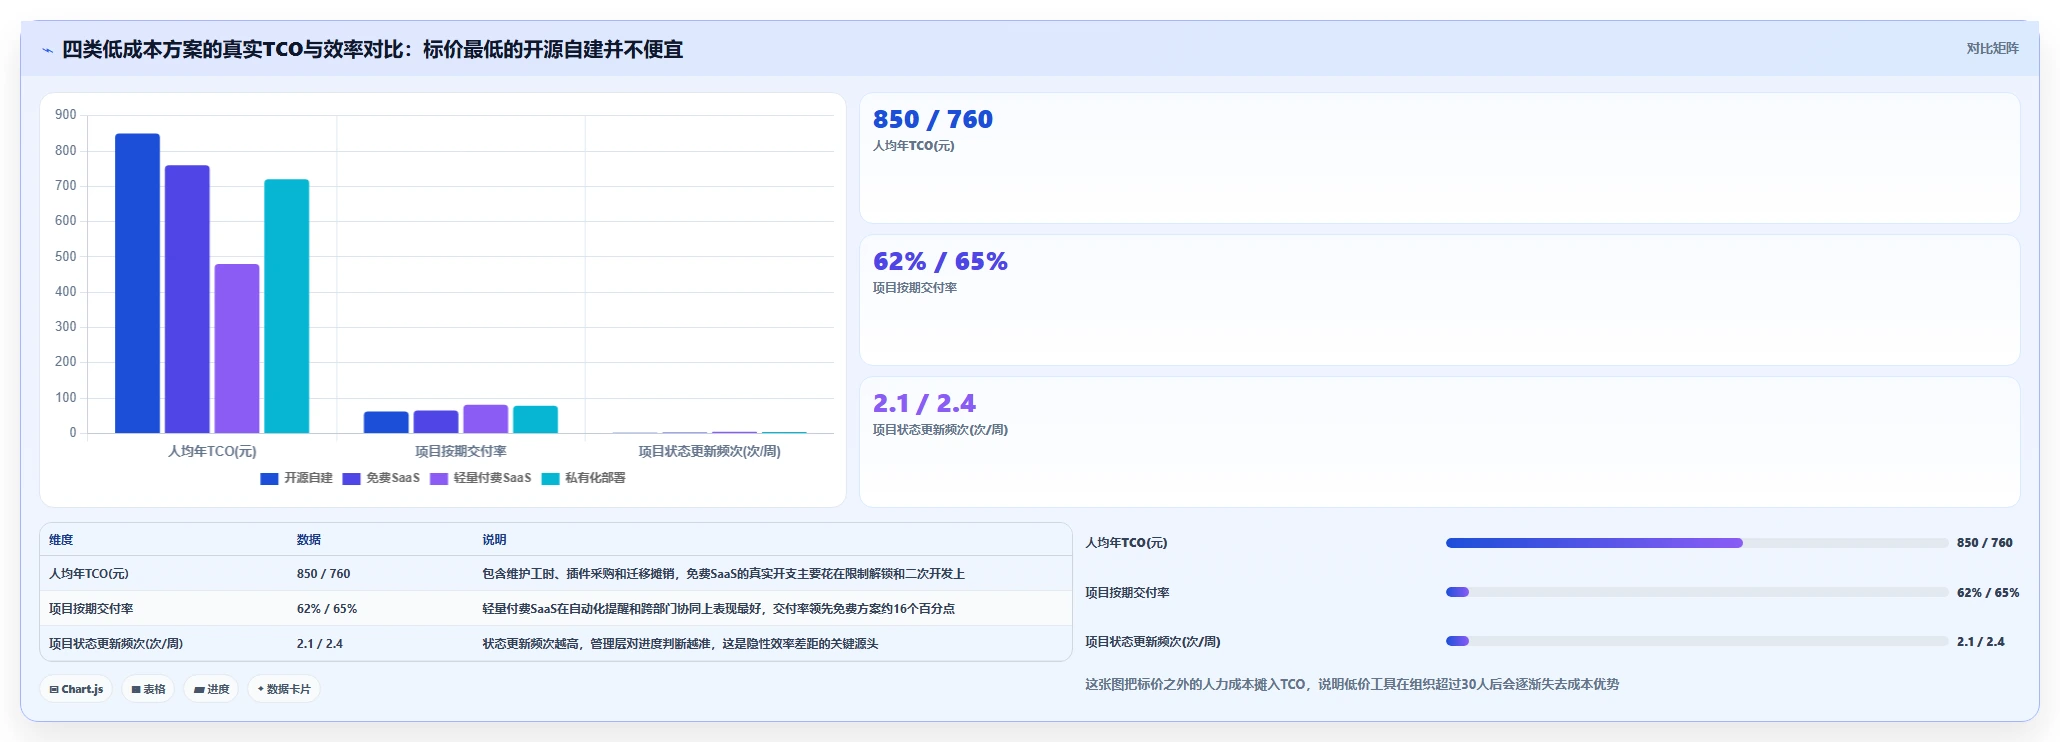The image size is (2060, 742).
Task: Click the 私有化部署 bar in 项目按期交付率 group
Action: click(536, 420)
